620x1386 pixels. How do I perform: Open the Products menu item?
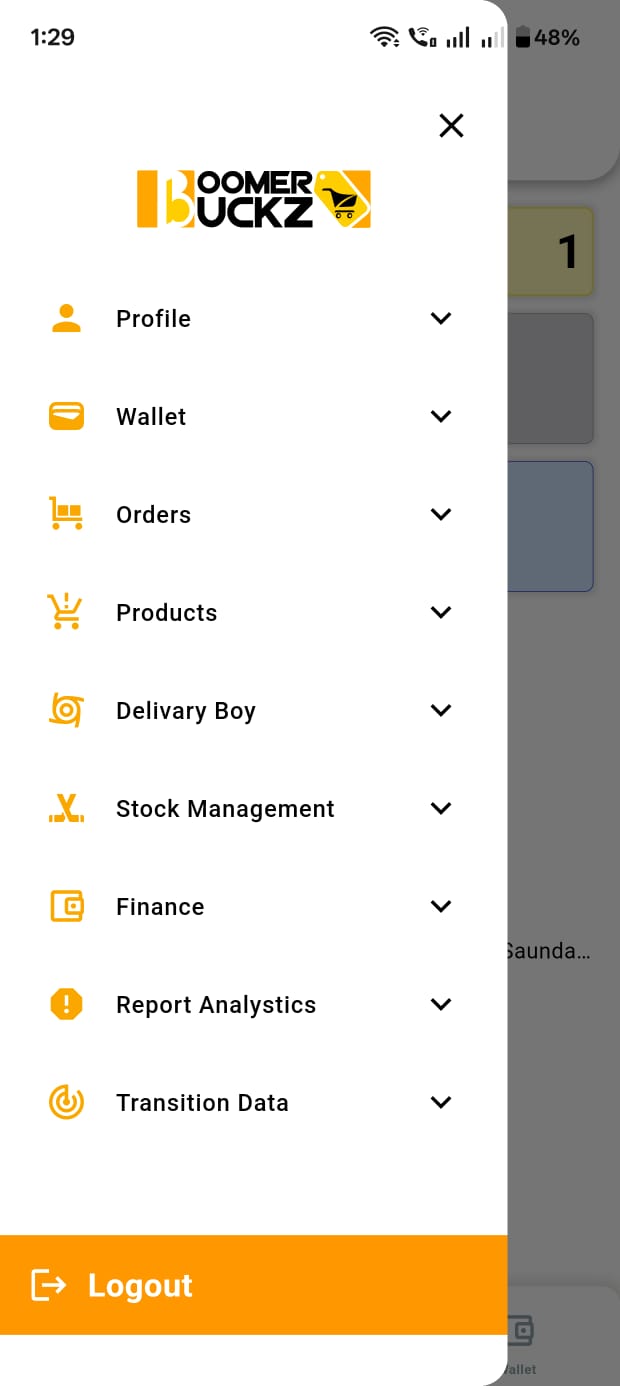coord(167,612)
